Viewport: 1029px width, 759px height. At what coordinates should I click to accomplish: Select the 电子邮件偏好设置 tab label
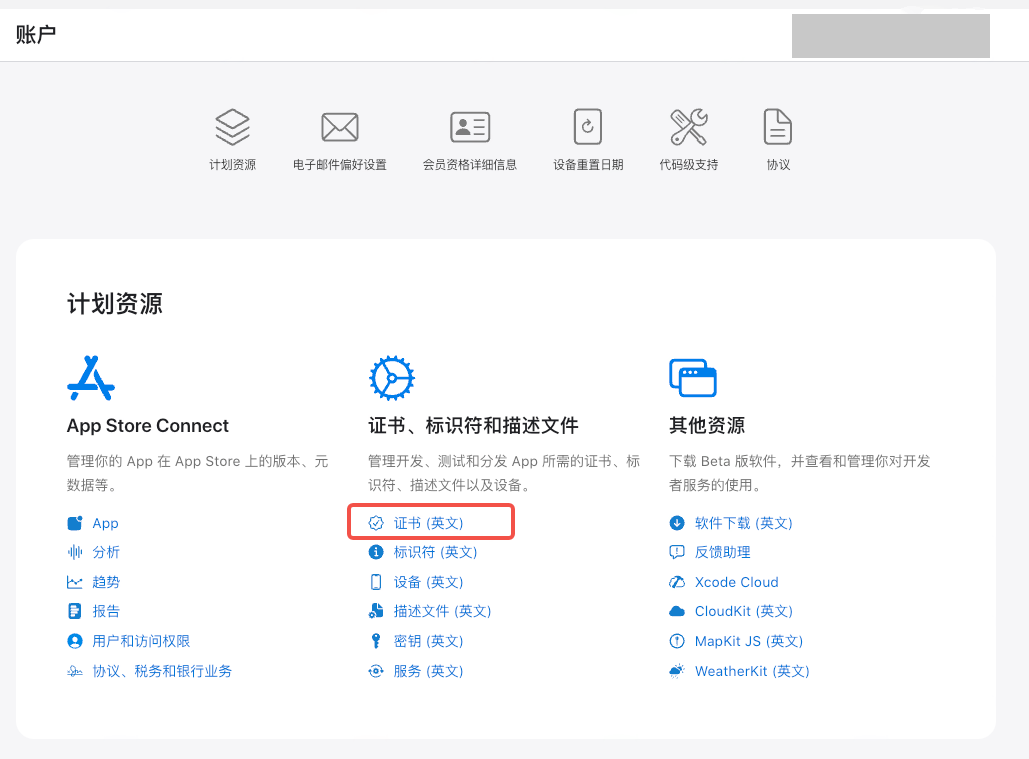(x=339, y=165)
